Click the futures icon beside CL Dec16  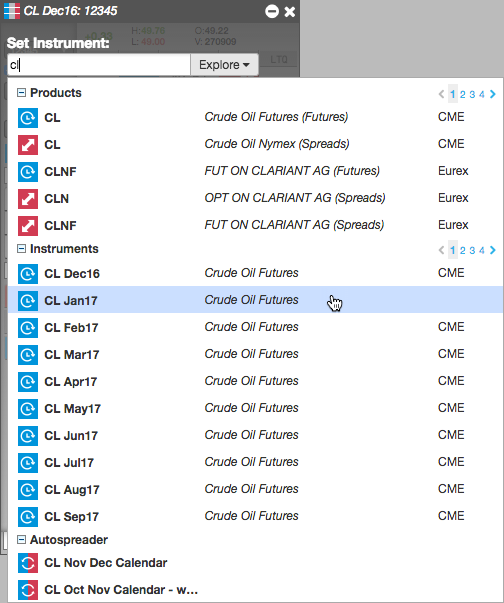pyautogui.click(x=28, y=273)
